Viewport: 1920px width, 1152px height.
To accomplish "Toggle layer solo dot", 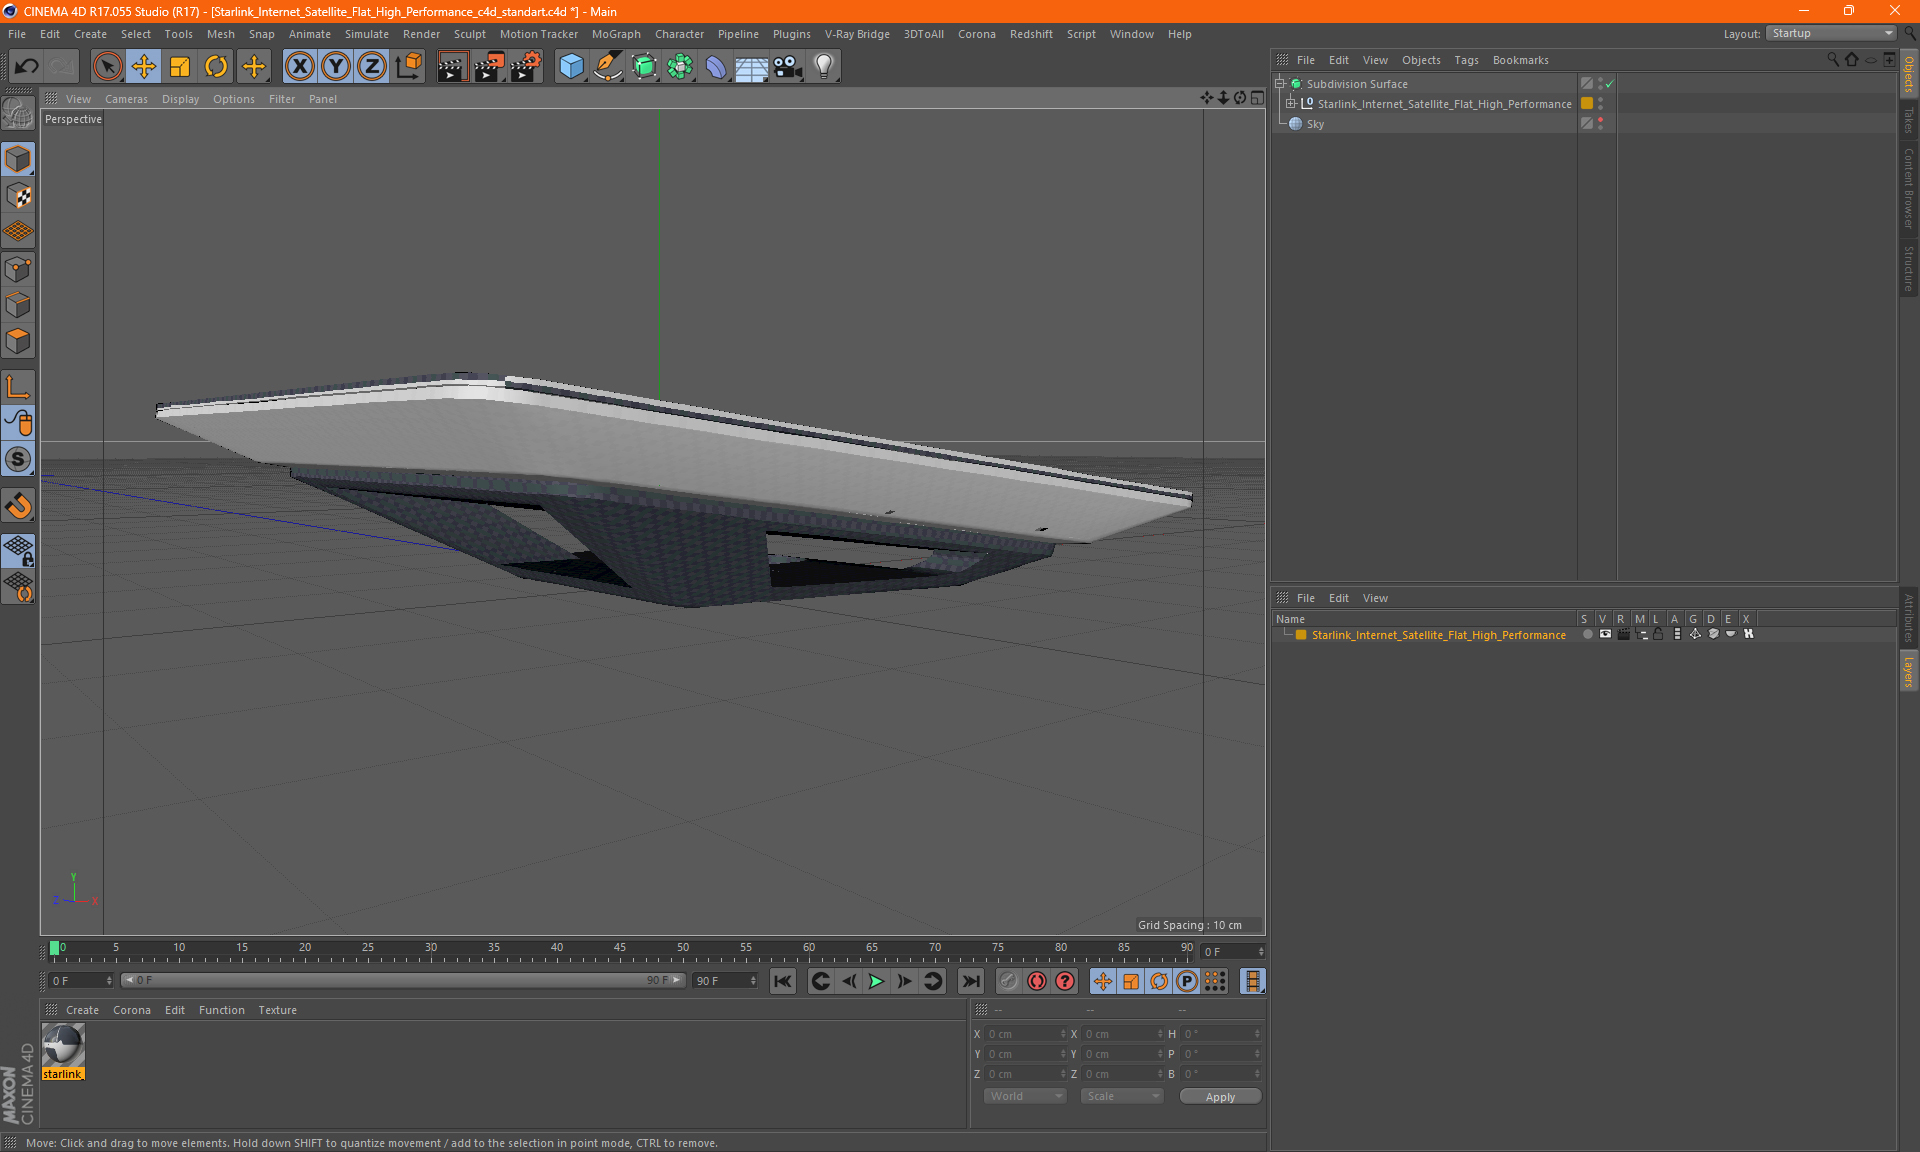I will (1587, 634).
